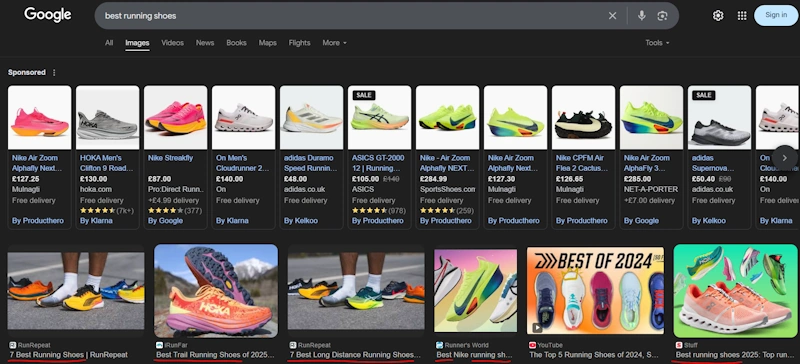Start voice search with the microphone icon
This screenshot has height=364, width=800.
[x=642, y=16]
